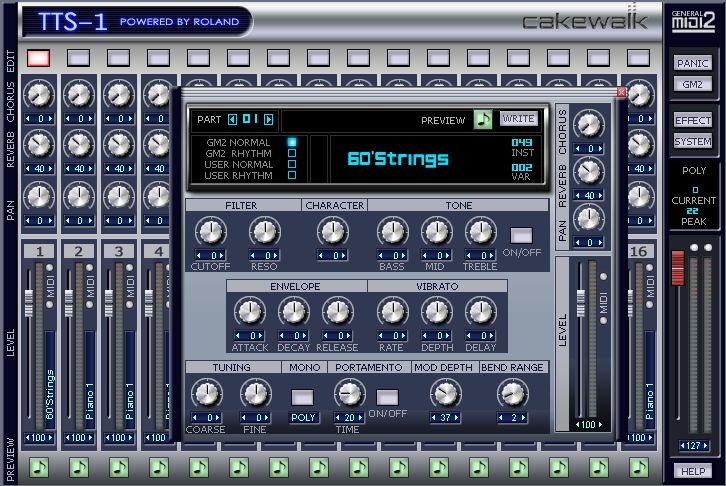Screen dimensions: 726x486
Task: Select the USER RHYTHM checkbox
Action: click(292, 175)
